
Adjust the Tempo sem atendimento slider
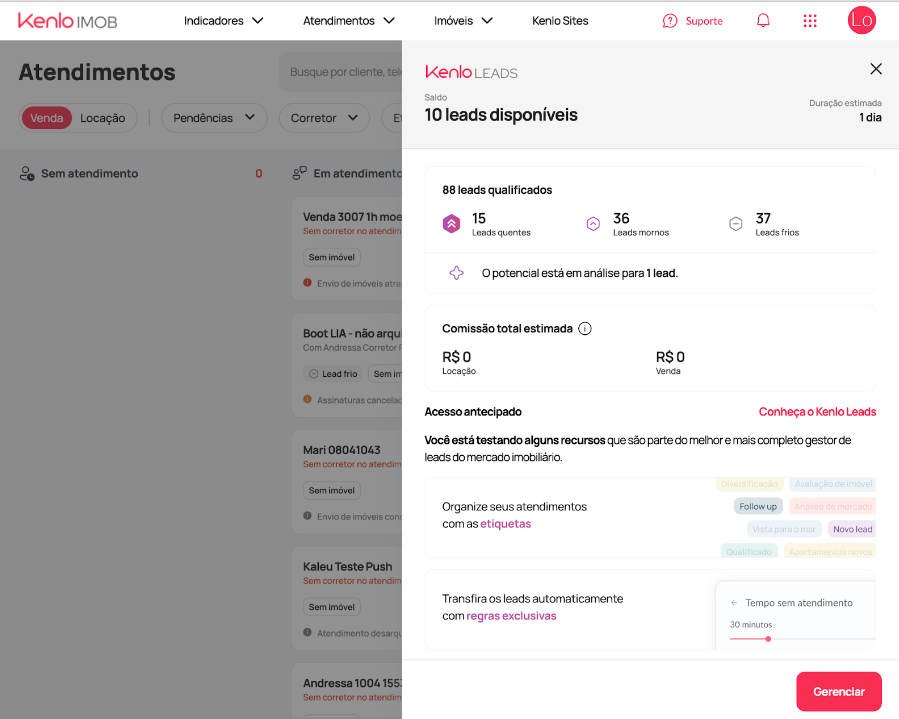tap(768, 639)
